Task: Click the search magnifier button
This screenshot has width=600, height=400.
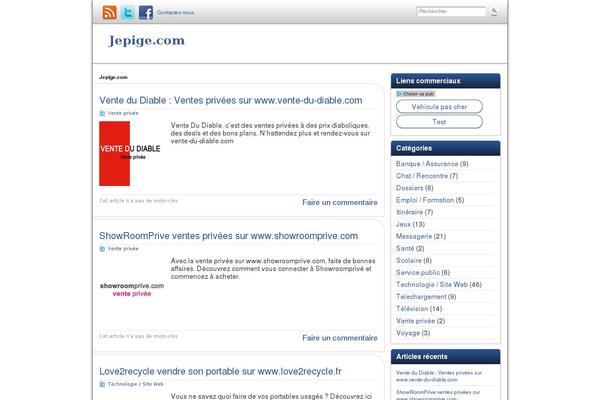Action: [494, 11]
